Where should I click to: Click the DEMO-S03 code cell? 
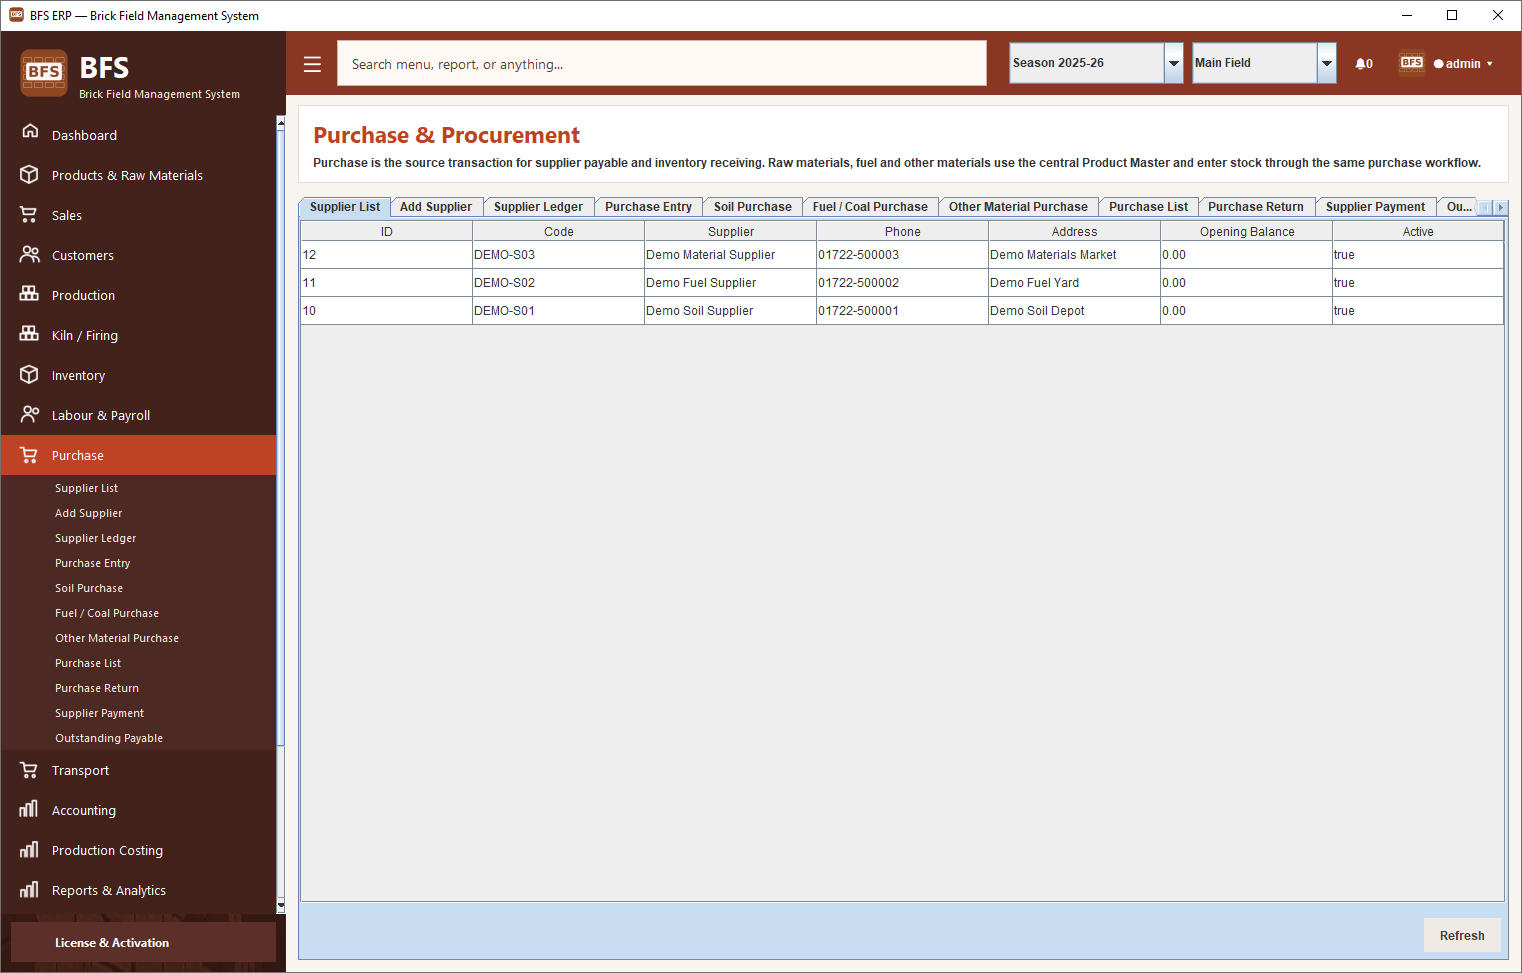[x=558, y=255]
